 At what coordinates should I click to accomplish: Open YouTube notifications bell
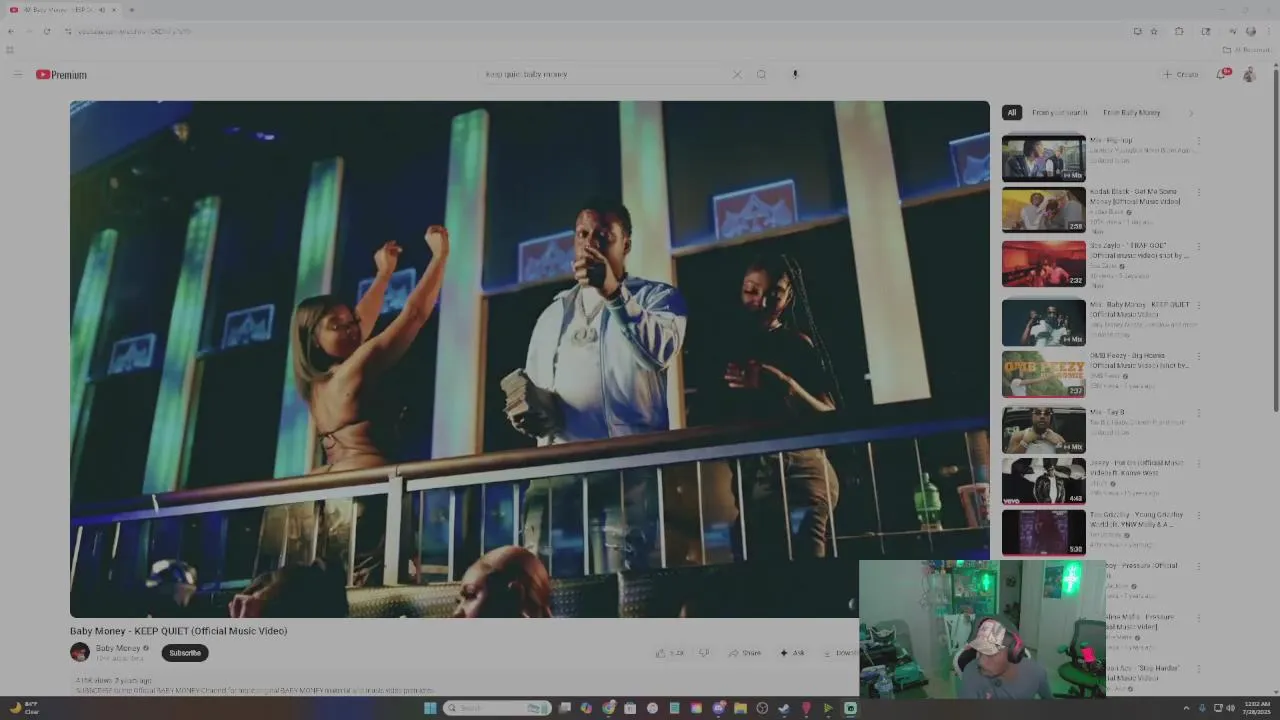[1221, 74]
